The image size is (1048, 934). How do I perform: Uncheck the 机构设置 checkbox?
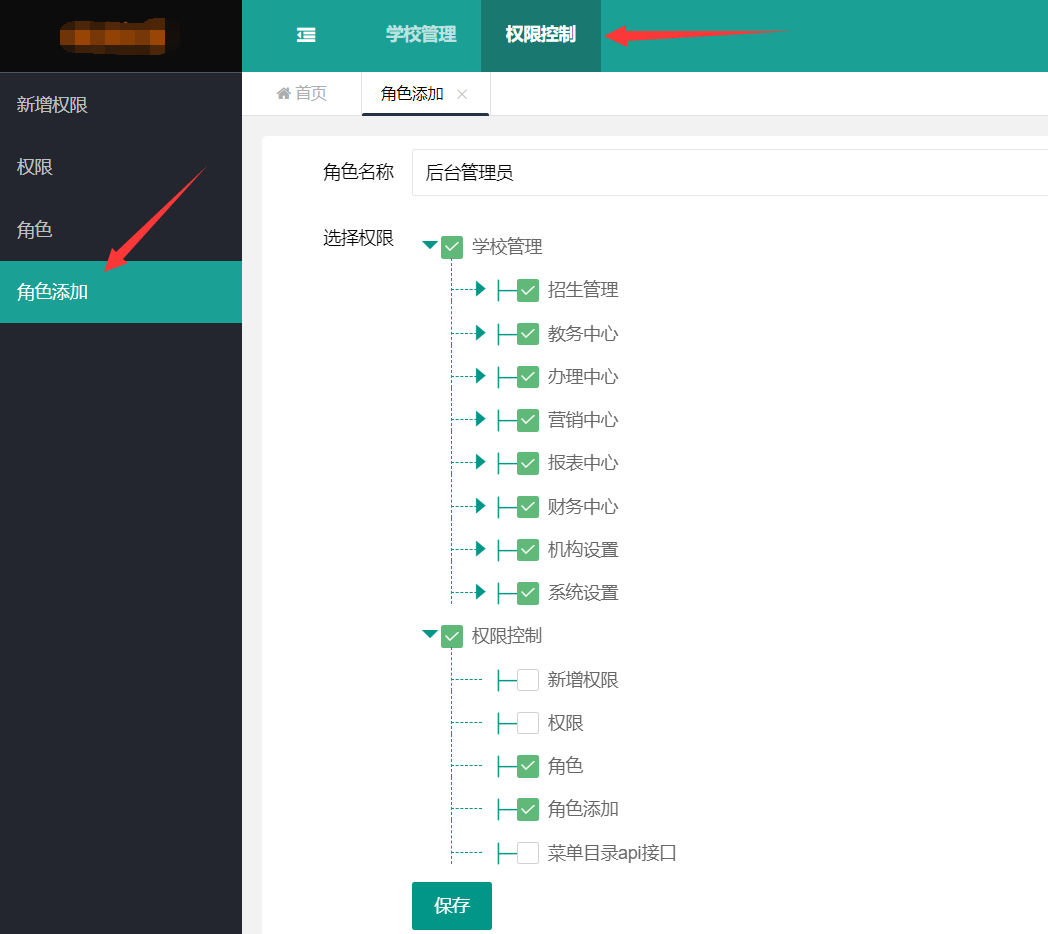(528, 550)
